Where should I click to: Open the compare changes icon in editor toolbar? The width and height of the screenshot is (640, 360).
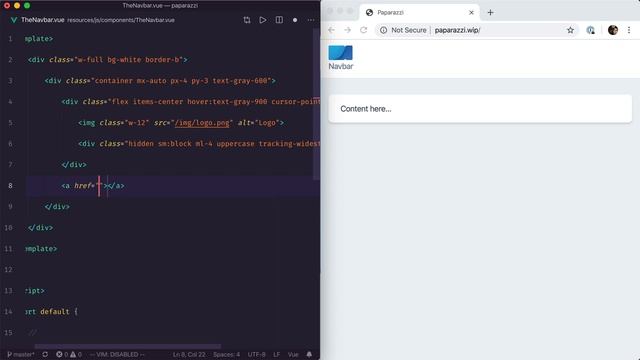point(247,20)
